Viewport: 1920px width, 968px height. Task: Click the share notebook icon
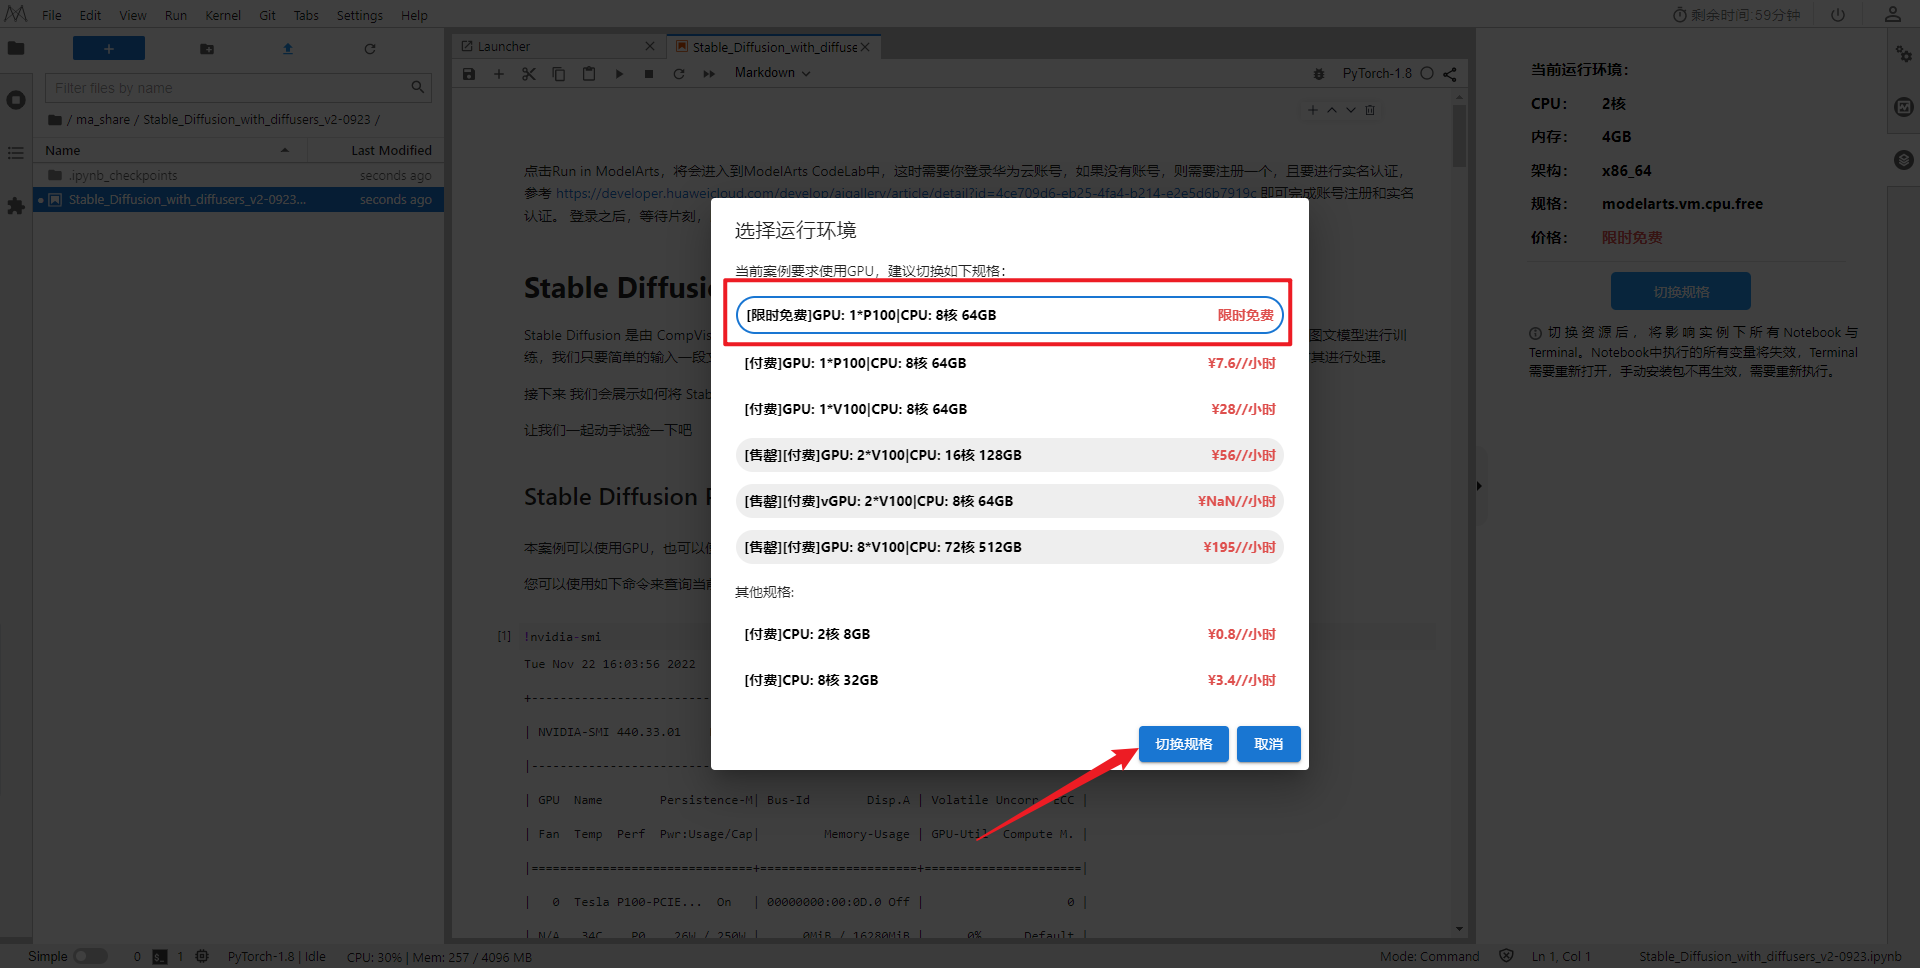tap(1450, 74)
